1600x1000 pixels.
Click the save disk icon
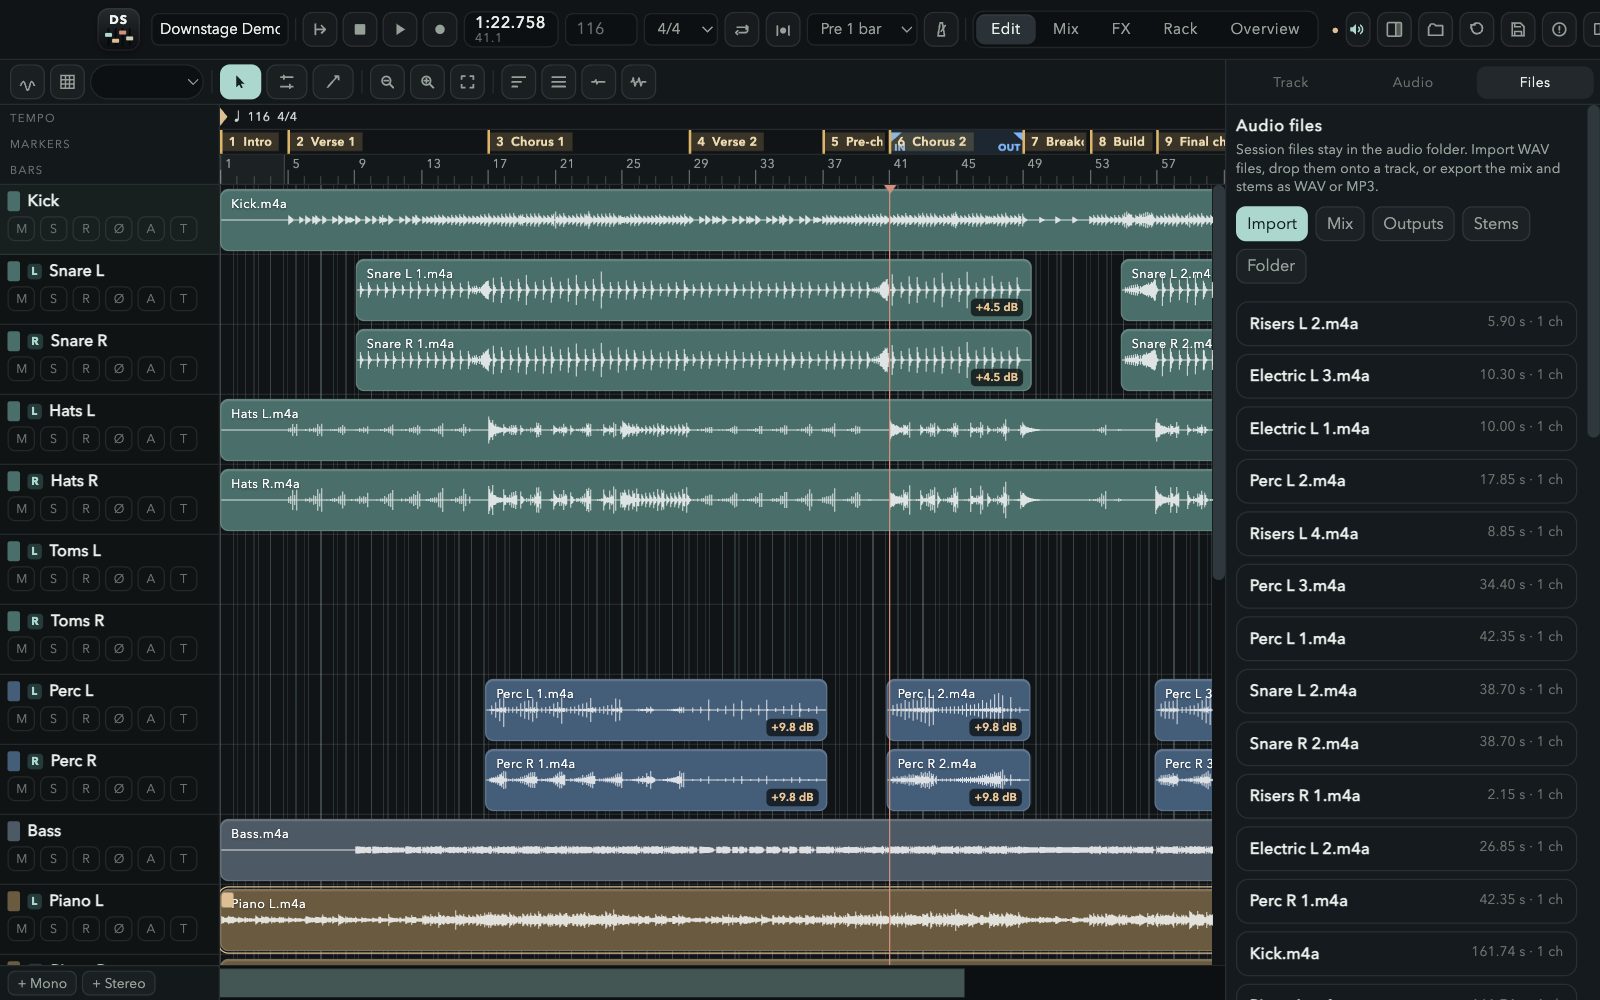(x=1518, y=29)
